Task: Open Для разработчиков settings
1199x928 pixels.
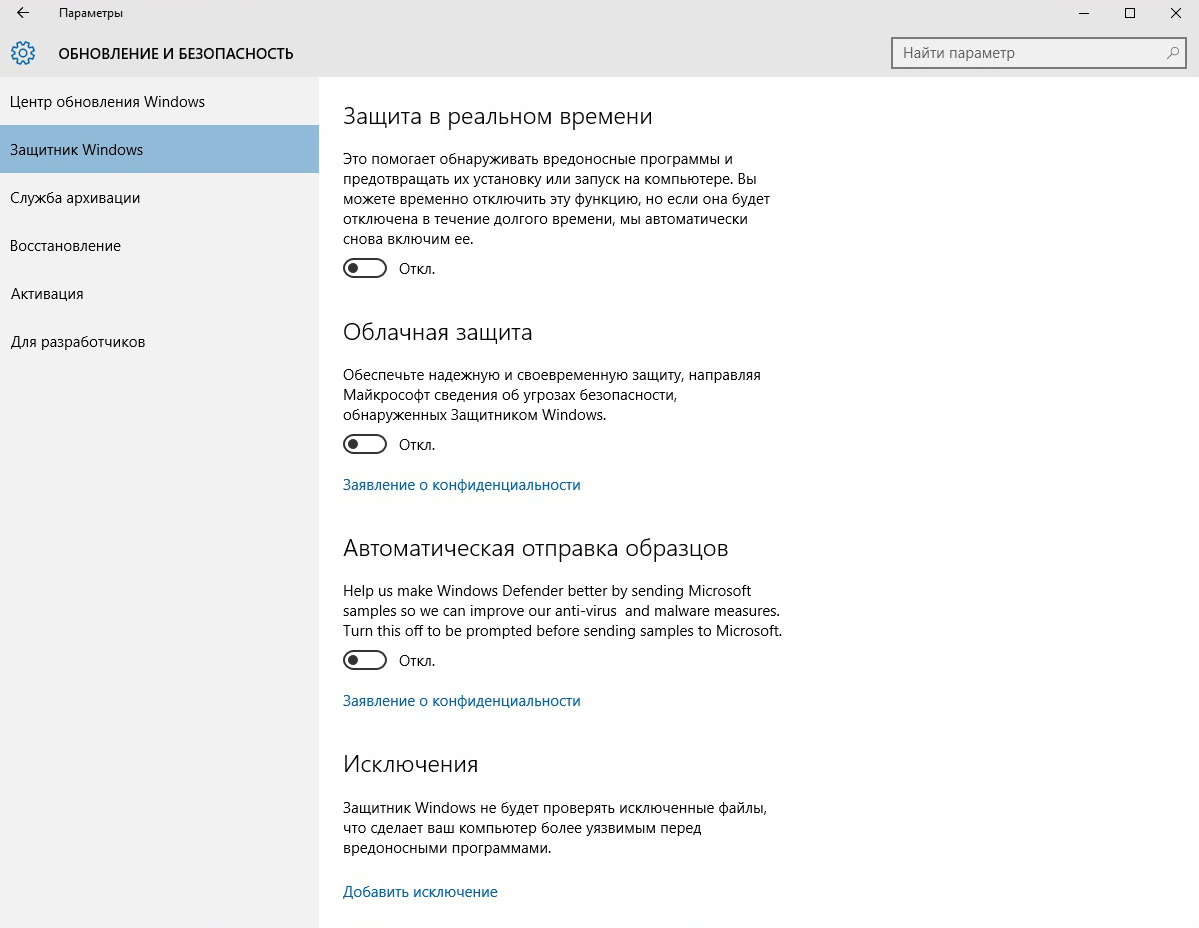Action: point(78,342)
